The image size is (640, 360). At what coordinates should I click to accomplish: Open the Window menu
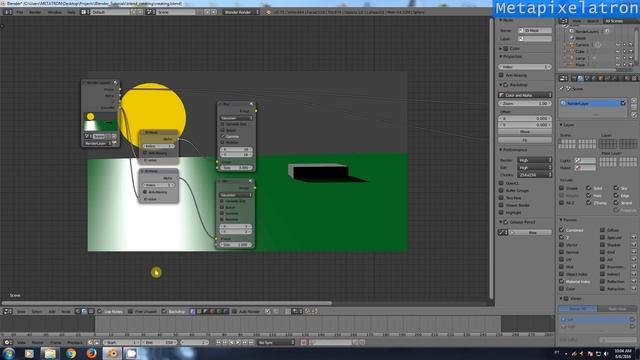point(54,12)
